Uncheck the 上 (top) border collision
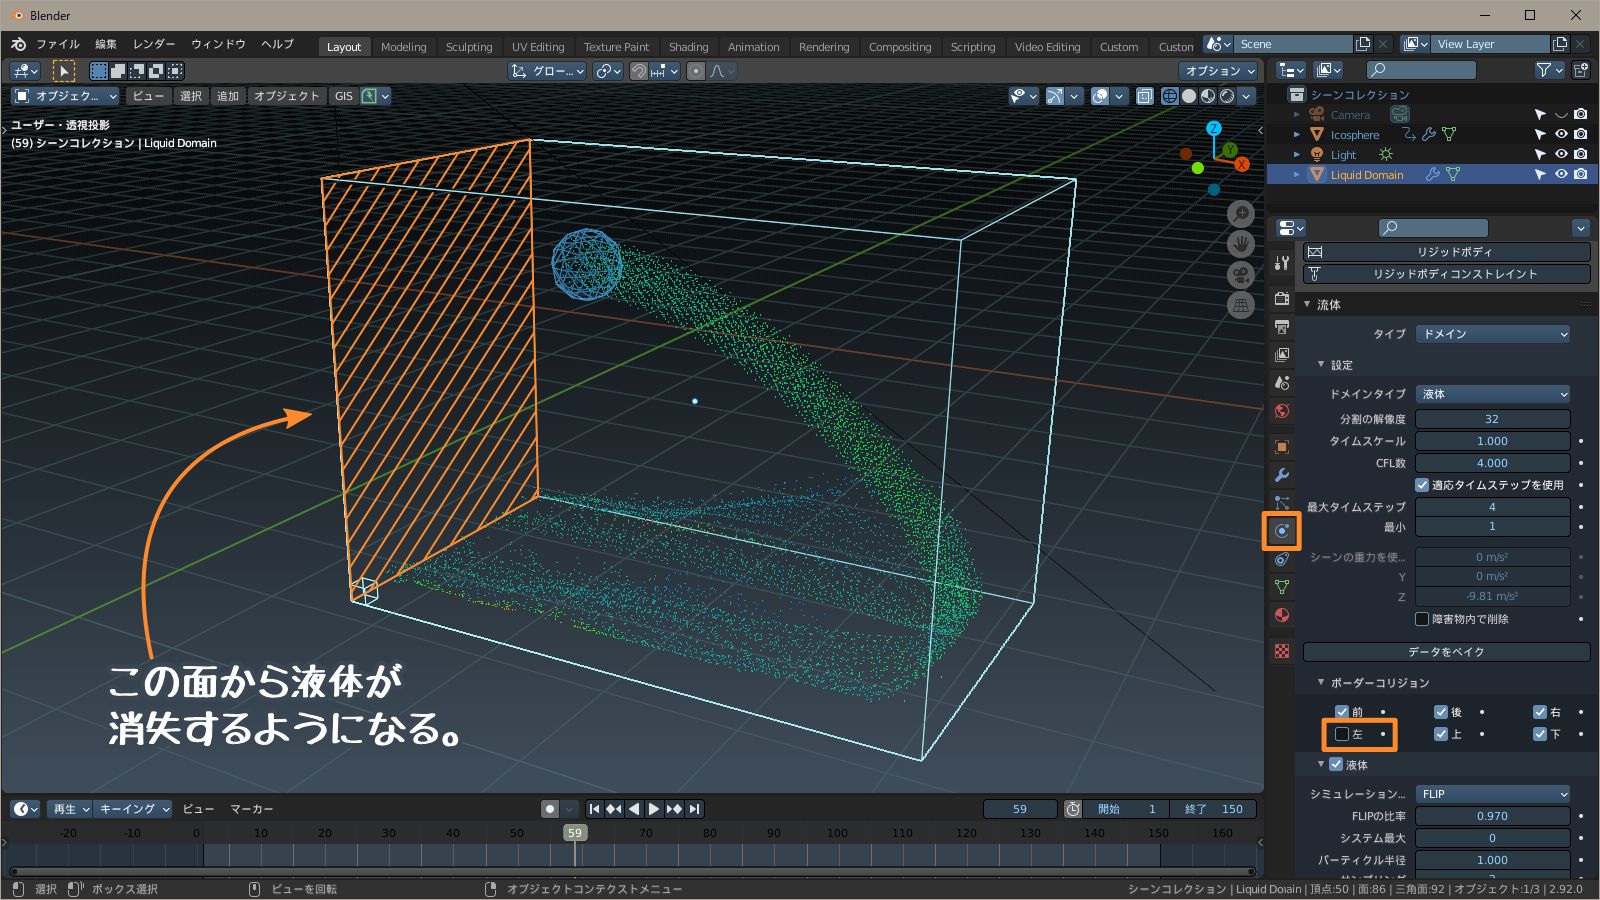This screenshot has width=1600, height=900. [x=1441, y=734]
